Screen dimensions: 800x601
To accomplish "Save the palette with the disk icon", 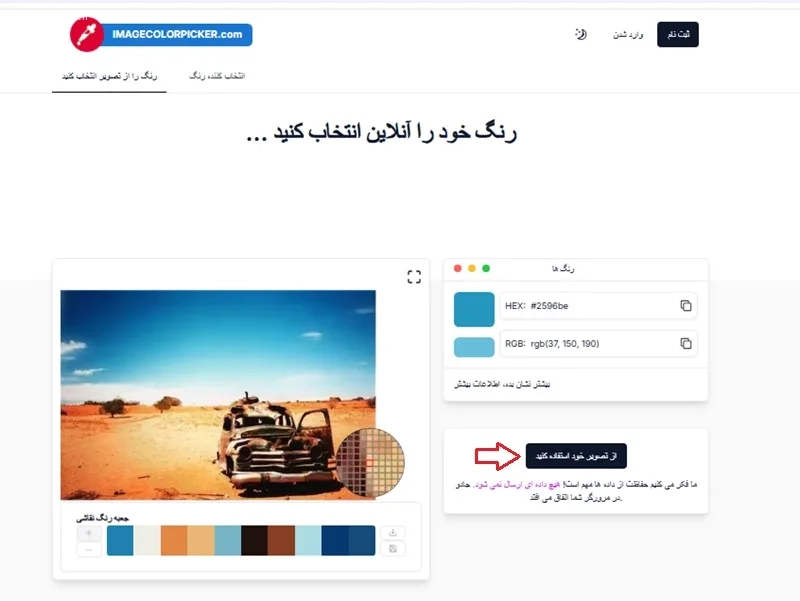I will click(394, 549).
